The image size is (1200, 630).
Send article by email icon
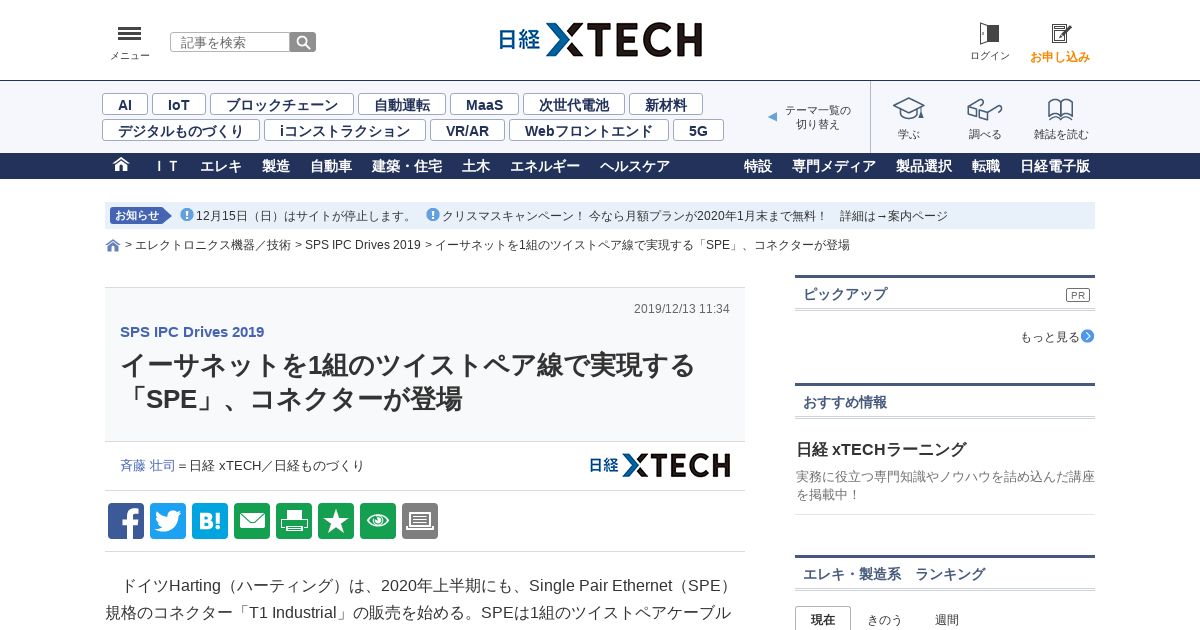click(252, 521)
